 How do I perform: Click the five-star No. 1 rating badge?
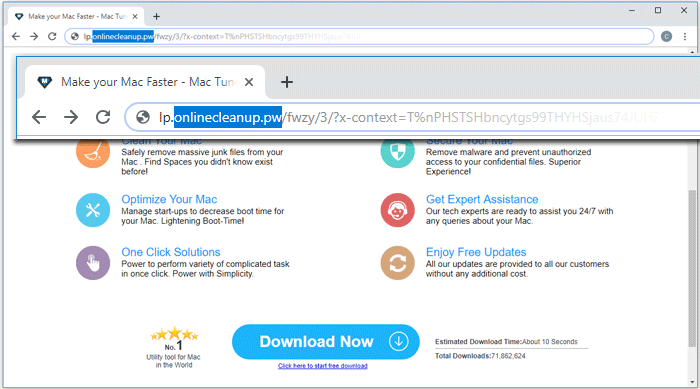174,347
